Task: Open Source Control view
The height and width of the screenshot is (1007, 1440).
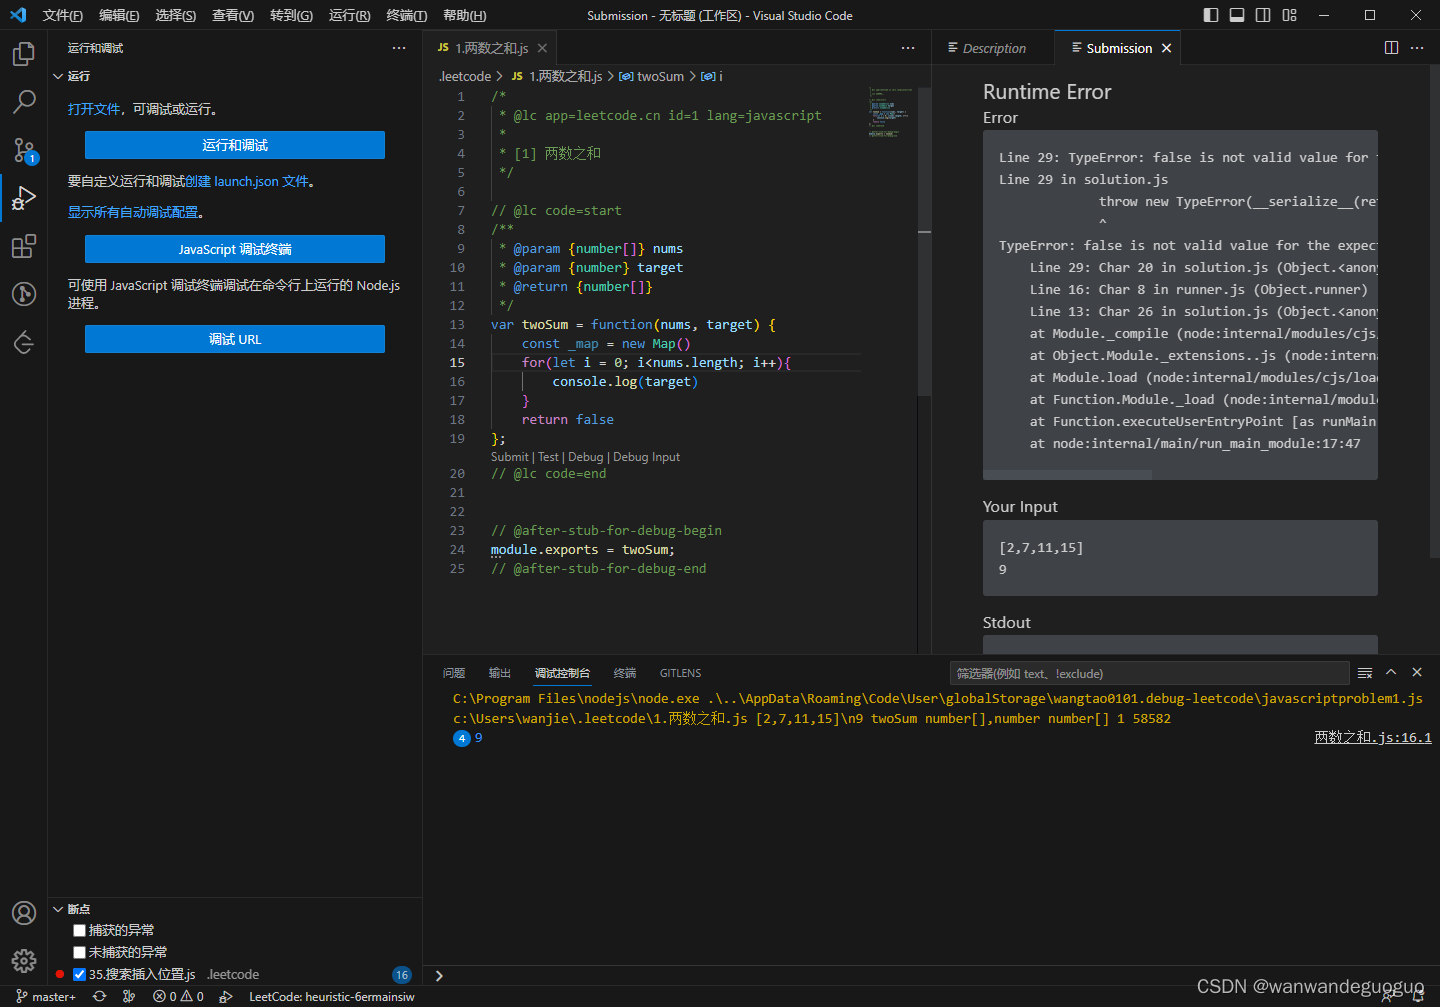Action: tap(24, 150)
